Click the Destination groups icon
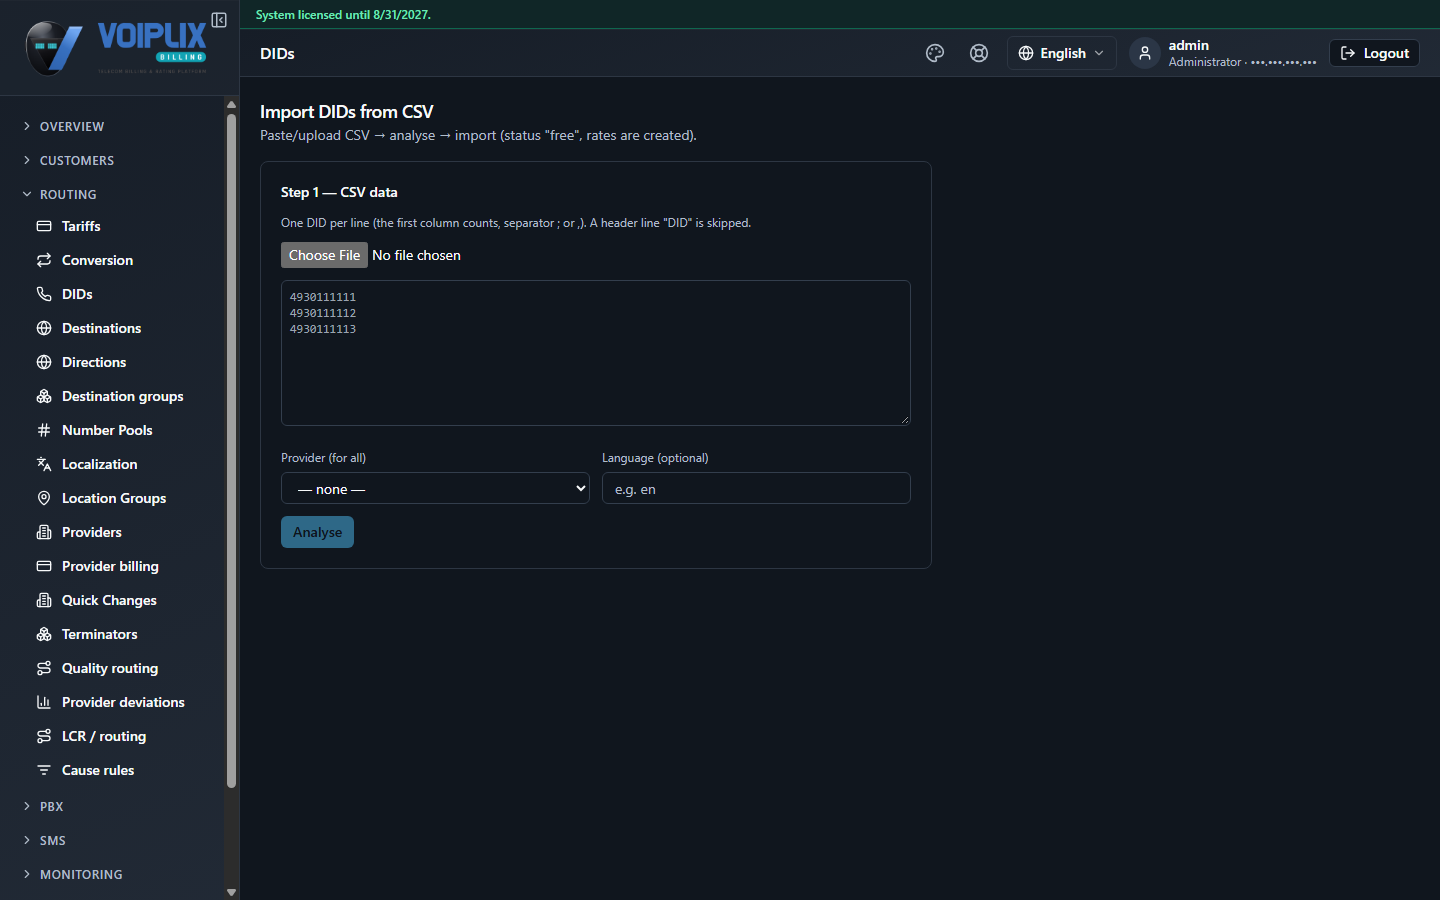Viewport: 1440px width, 900px height. pyautogui.click(x=44, y=396)
